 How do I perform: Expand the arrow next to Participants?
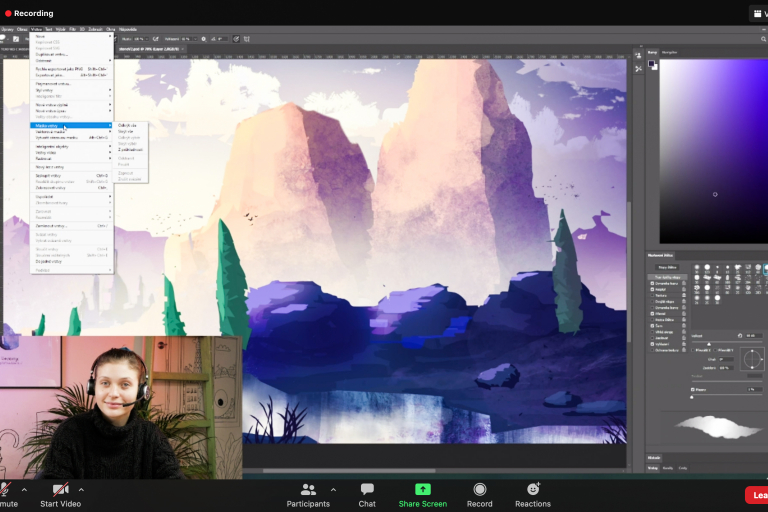click(333, 489)
